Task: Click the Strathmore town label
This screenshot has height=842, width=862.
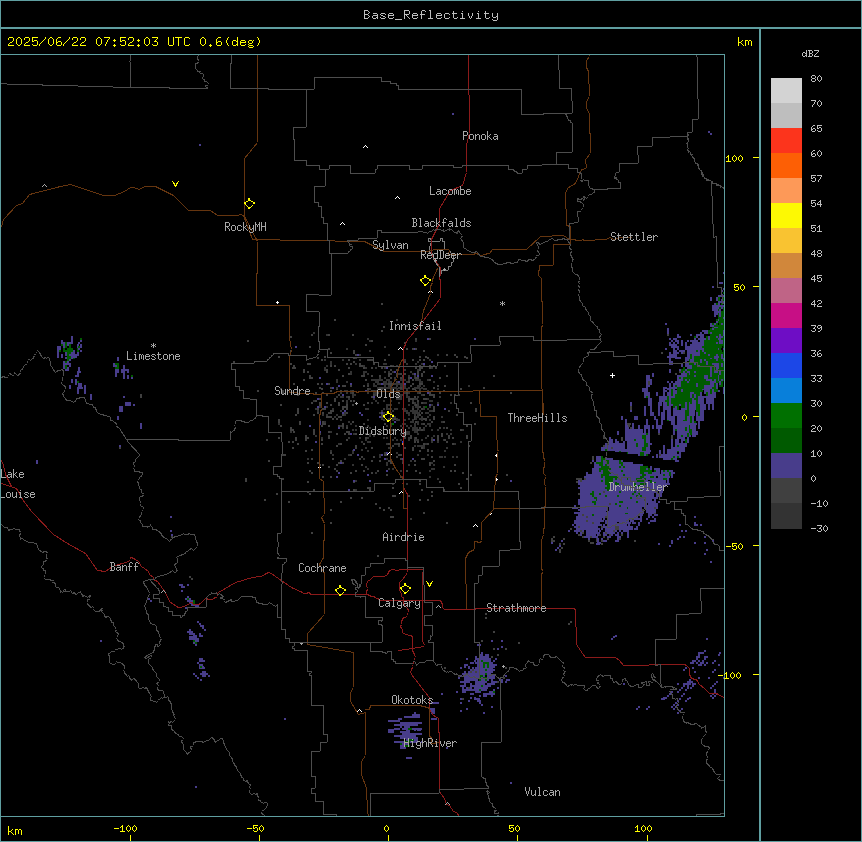Action: click(x=516, y=608)
